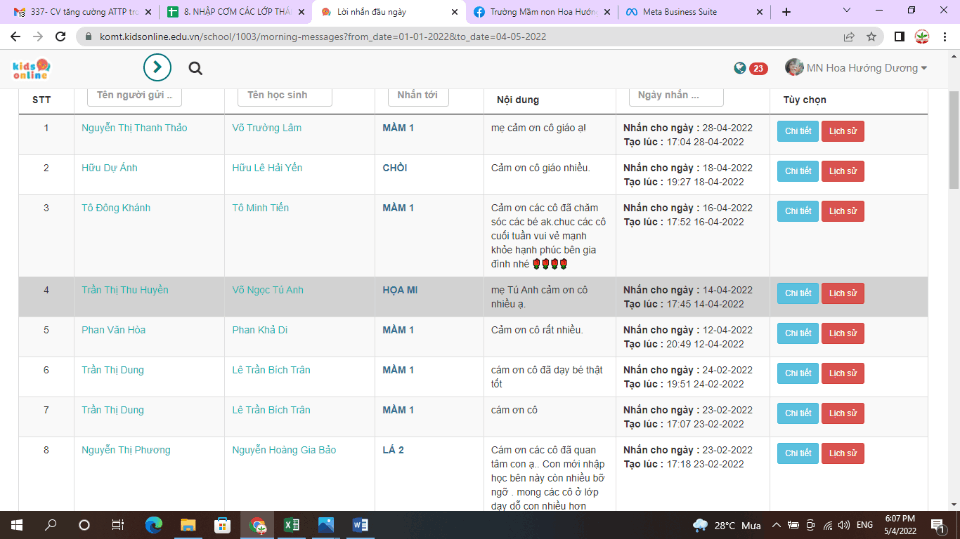This screenshot has width=960, height=539.
Task: Click the share page icon in the address bar
Action: [849, 36]
